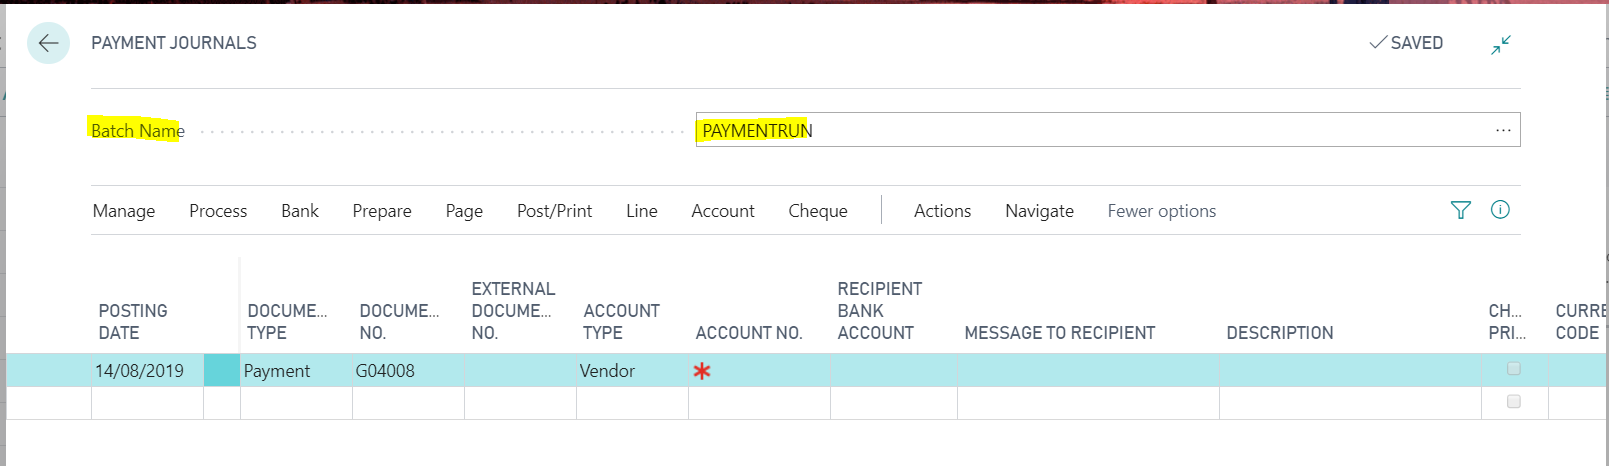The height and width of the screenshot is (466, 1609).
Task: Open the Document Type Payment cell
Action: coord(294,371)
